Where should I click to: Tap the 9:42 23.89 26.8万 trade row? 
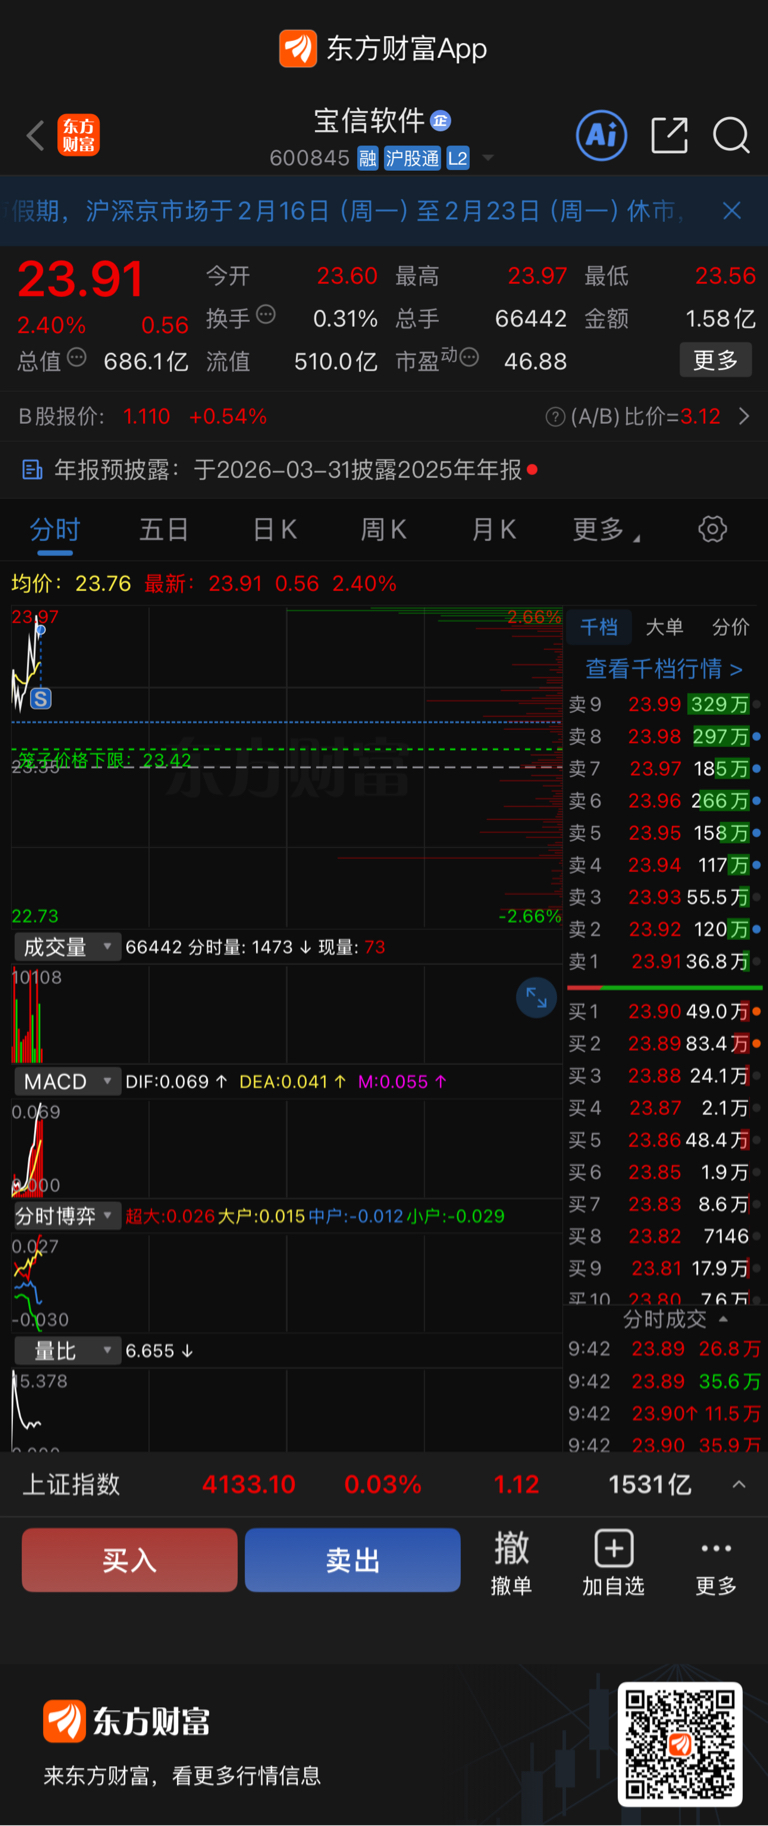coord(665,1349)
